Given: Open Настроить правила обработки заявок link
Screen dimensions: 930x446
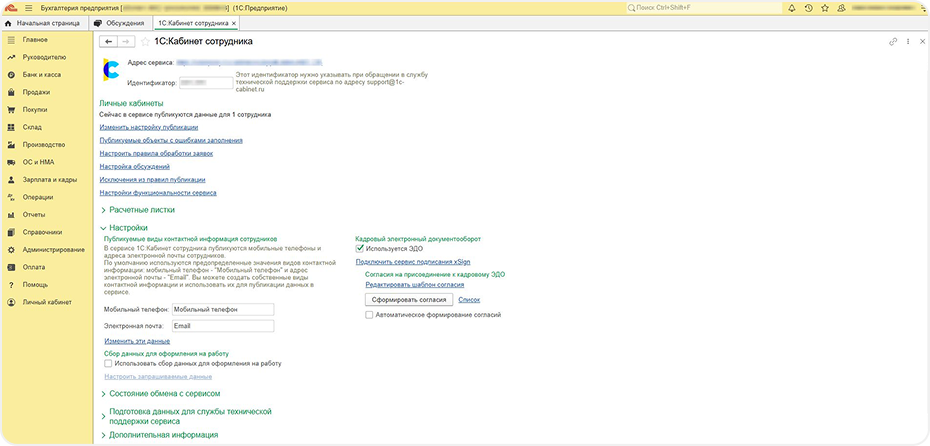Looking at the screenshot, I should pyautogui.click(x=157, y=154).
